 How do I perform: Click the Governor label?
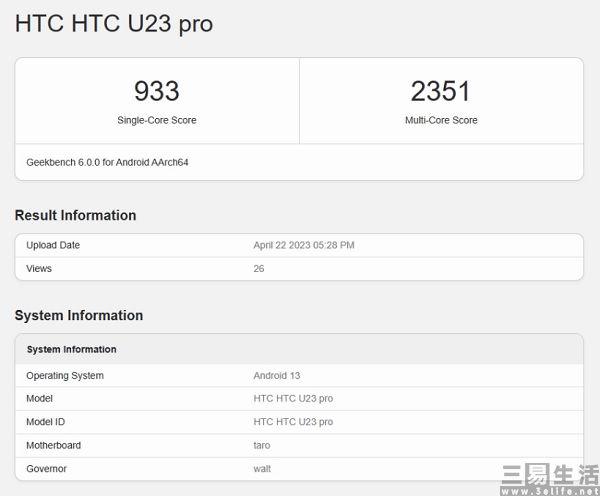[x=46, y=469]
